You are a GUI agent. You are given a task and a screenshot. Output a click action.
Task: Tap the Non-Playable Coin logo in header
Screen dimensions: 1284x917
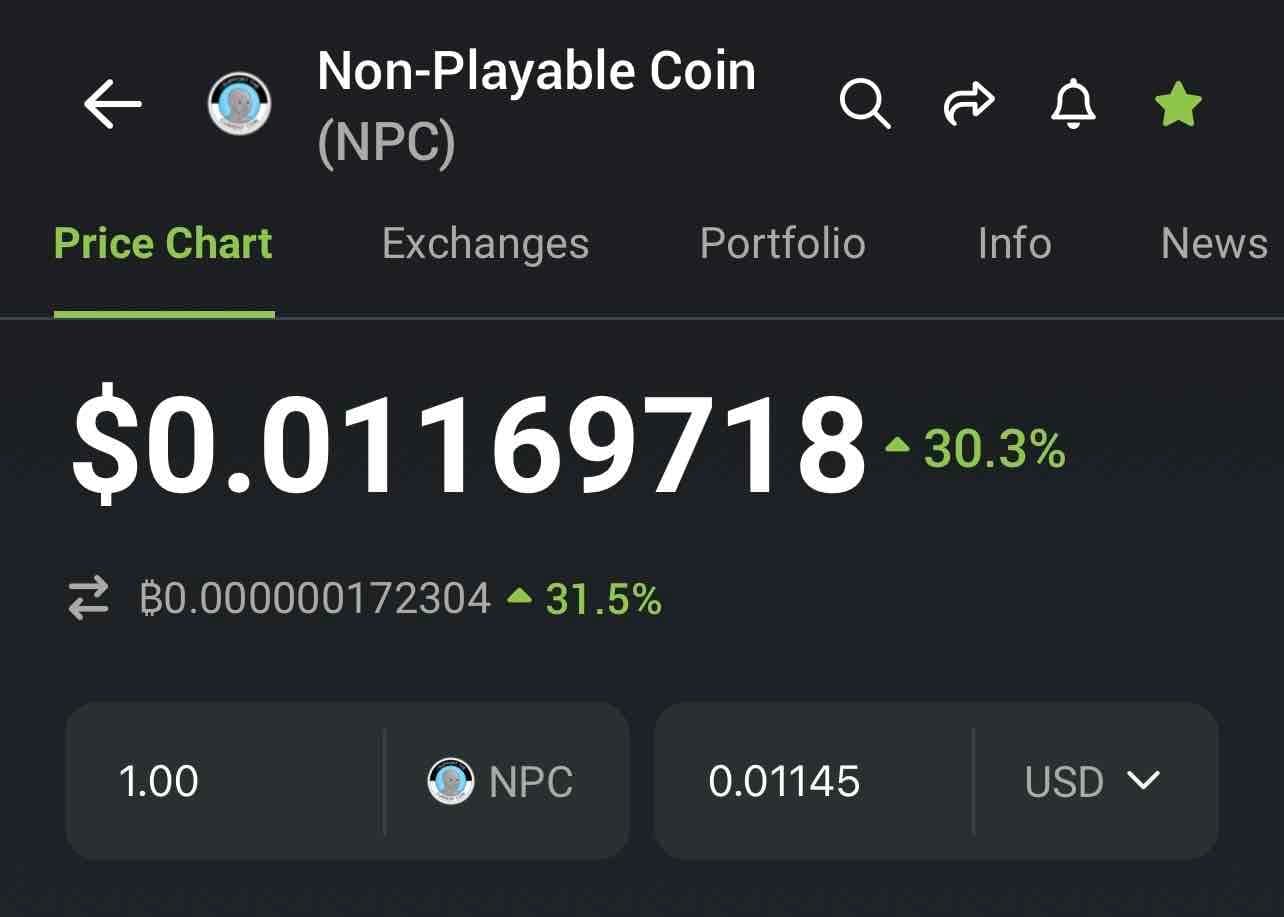coord(240,103)
